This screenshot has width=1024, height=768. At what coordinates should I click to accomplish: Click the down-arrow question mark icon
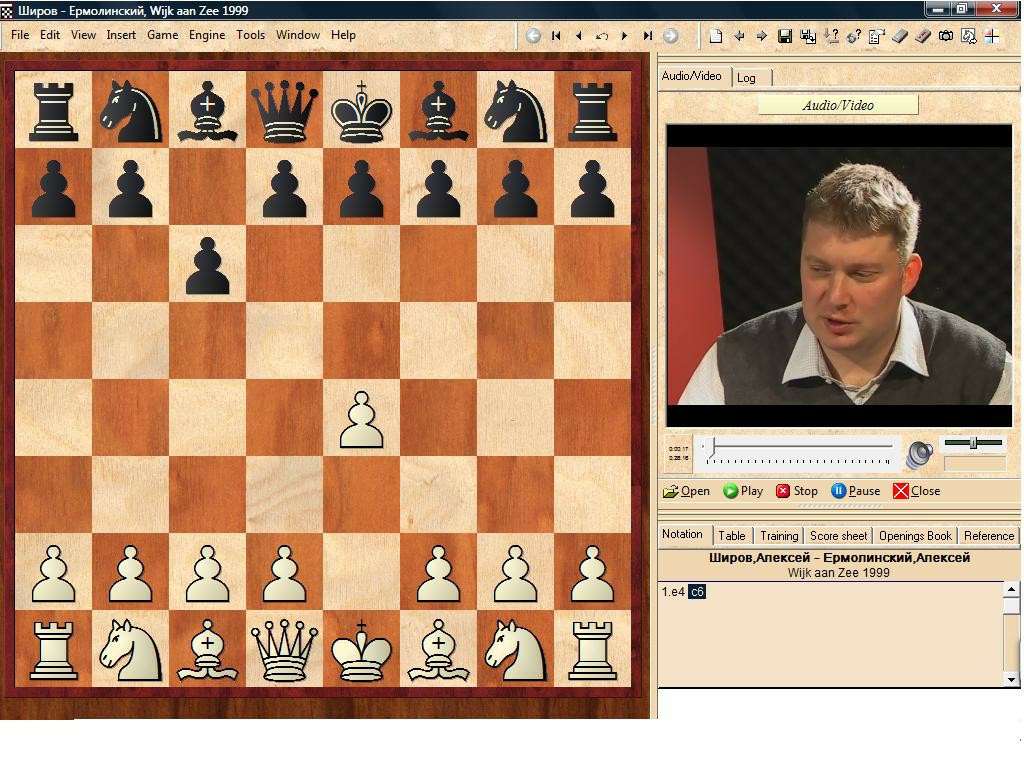point(831,36)
